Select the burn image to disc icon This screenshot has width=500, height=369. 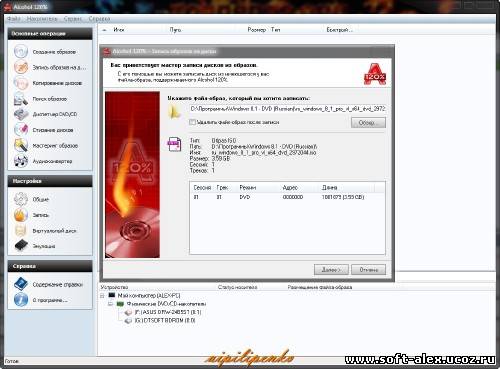21,67
